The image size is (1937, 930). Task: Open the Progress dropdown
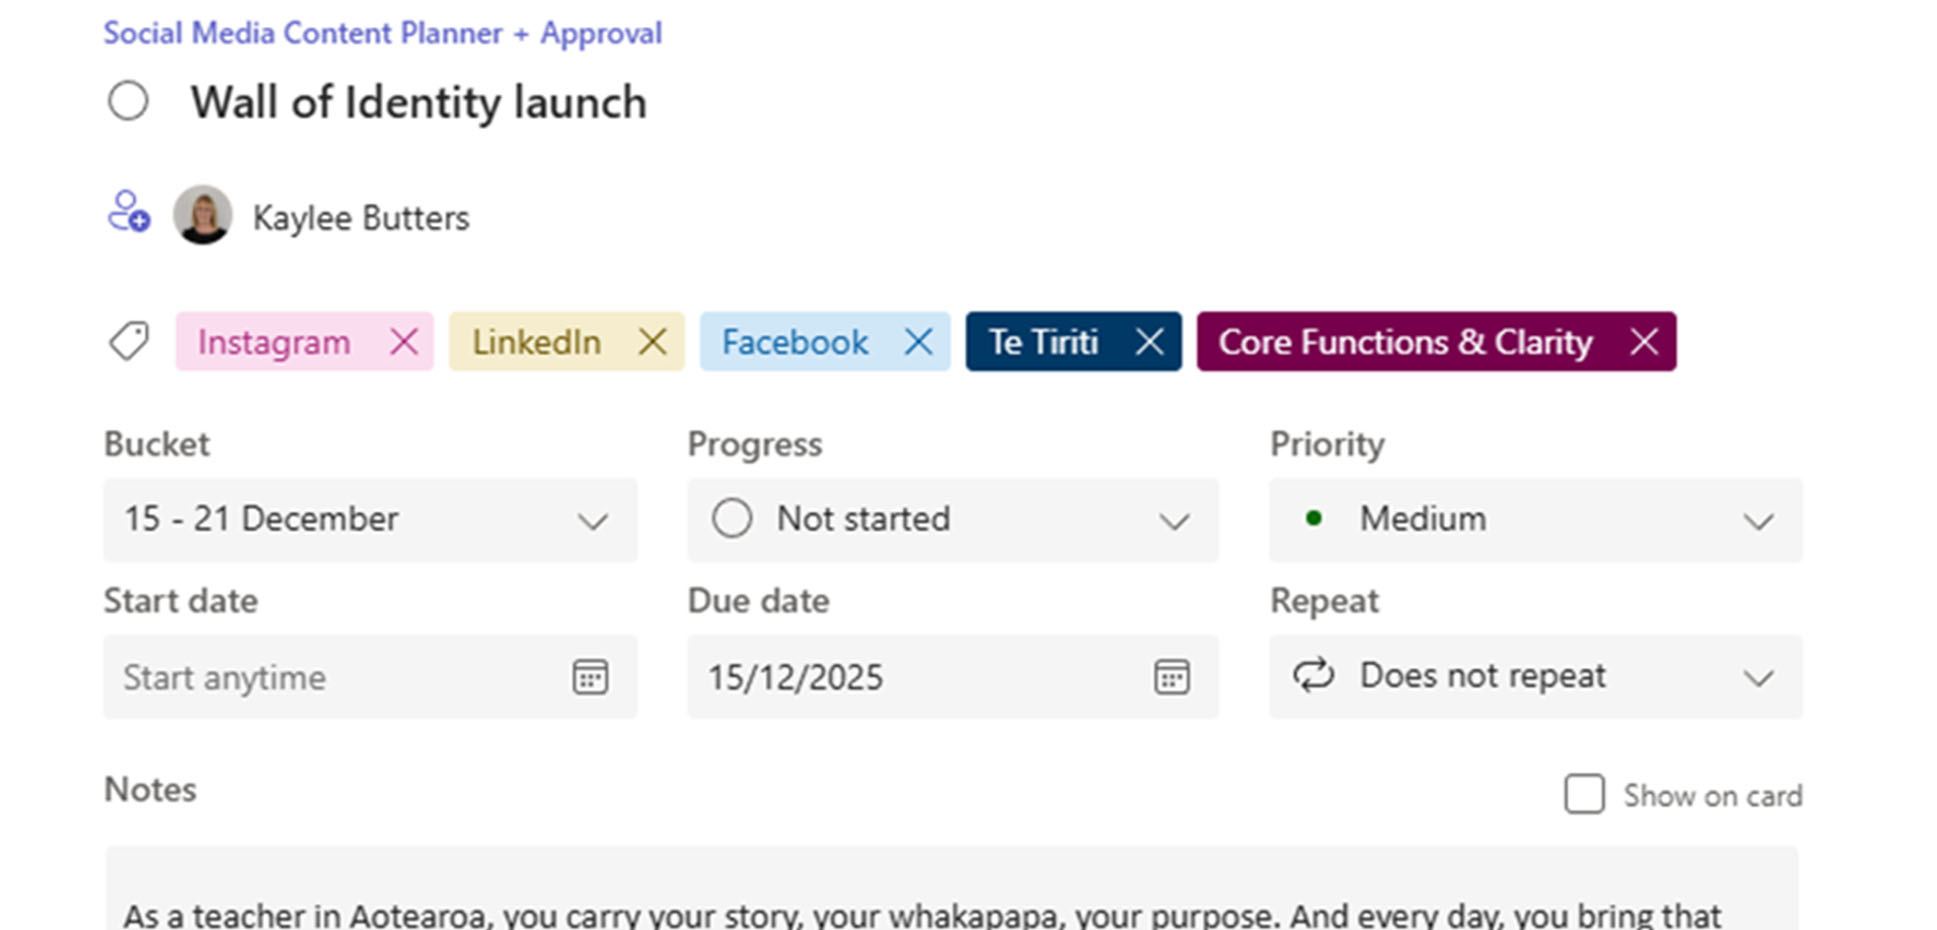coord(952,520)
